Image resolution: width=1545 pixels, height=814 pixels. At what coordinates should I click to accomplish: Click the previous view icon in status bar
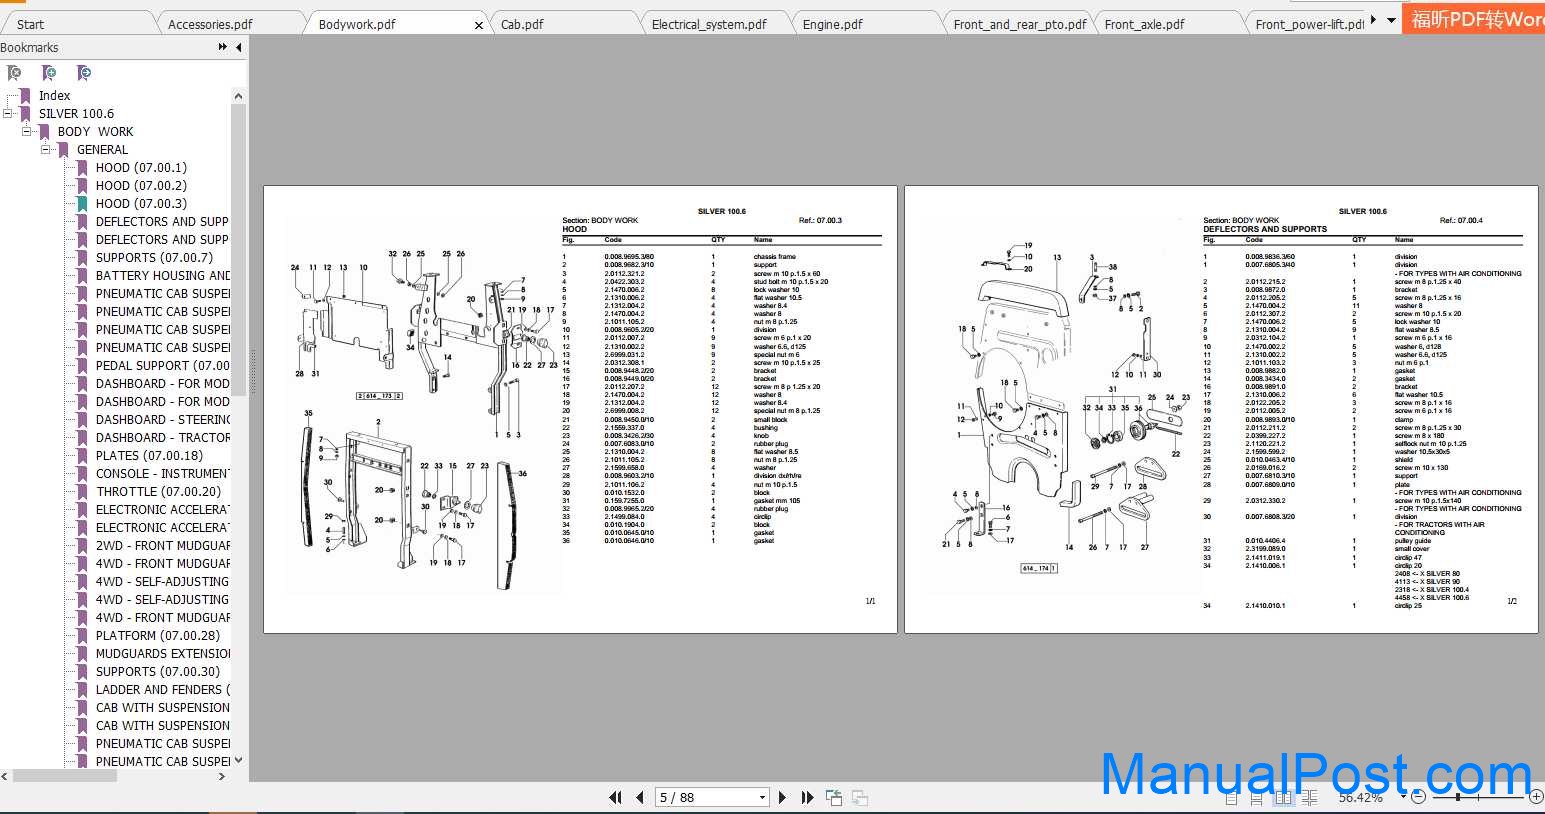pyautogui.click(x=834, y=797)
